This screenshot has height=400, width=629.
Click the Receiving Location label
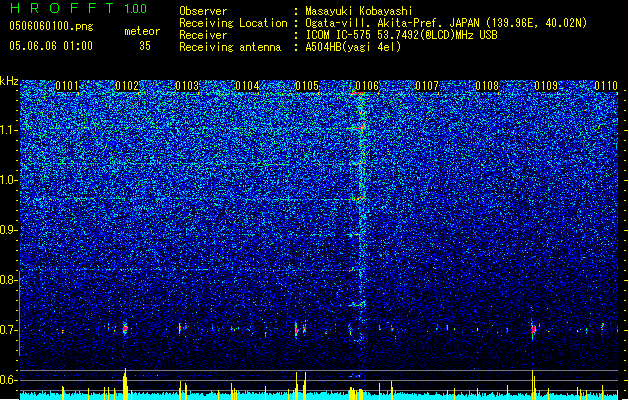[233, 23]
